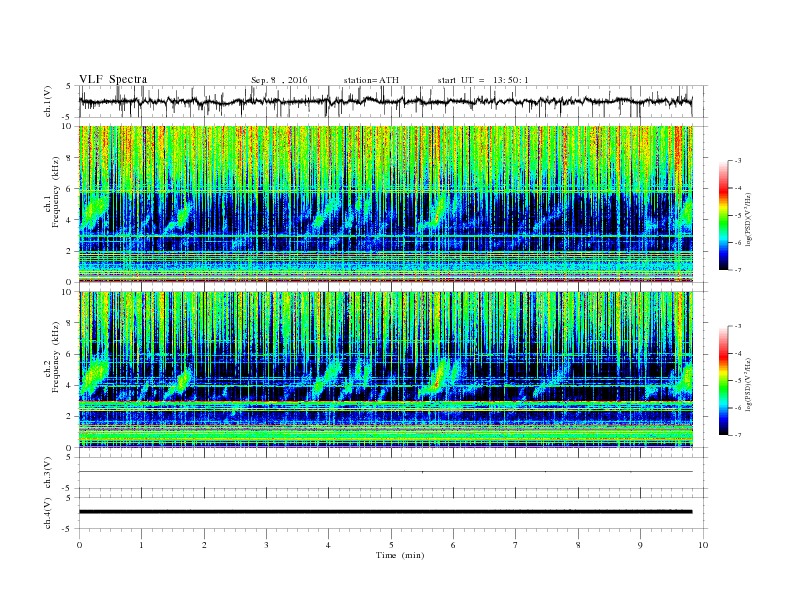Screen dimensions: 792x612
Task: Click the time axis tick label "8"
Action: point(578,545)
